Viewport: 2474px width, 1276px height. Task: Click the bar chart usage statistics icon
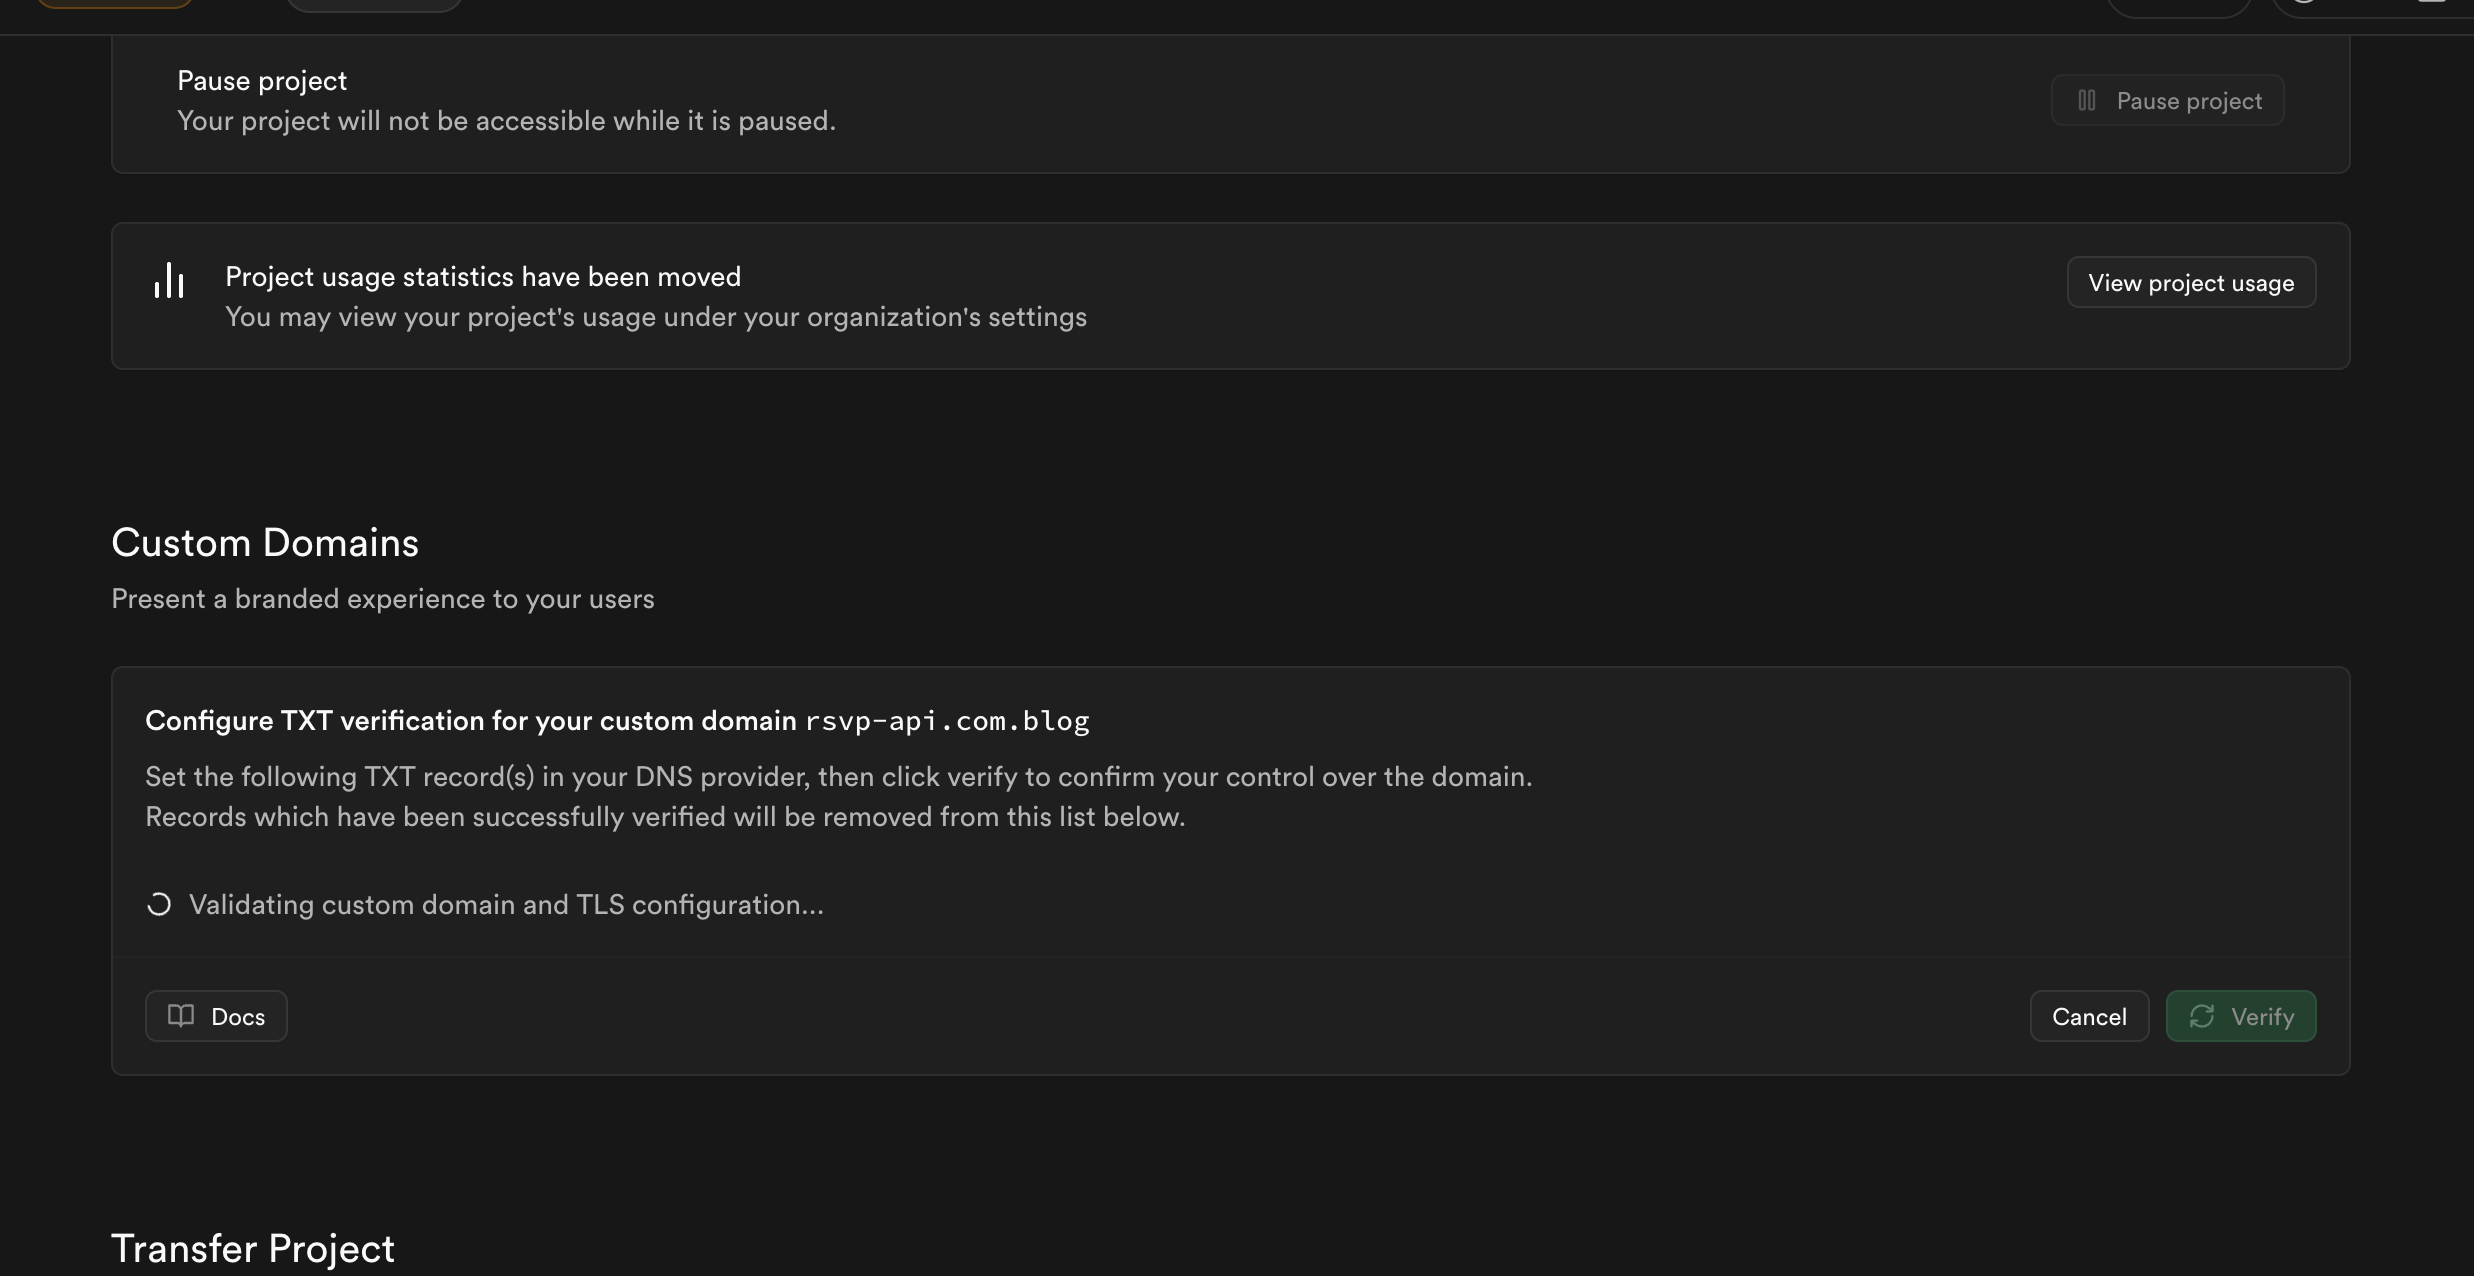tap(169, 281)
